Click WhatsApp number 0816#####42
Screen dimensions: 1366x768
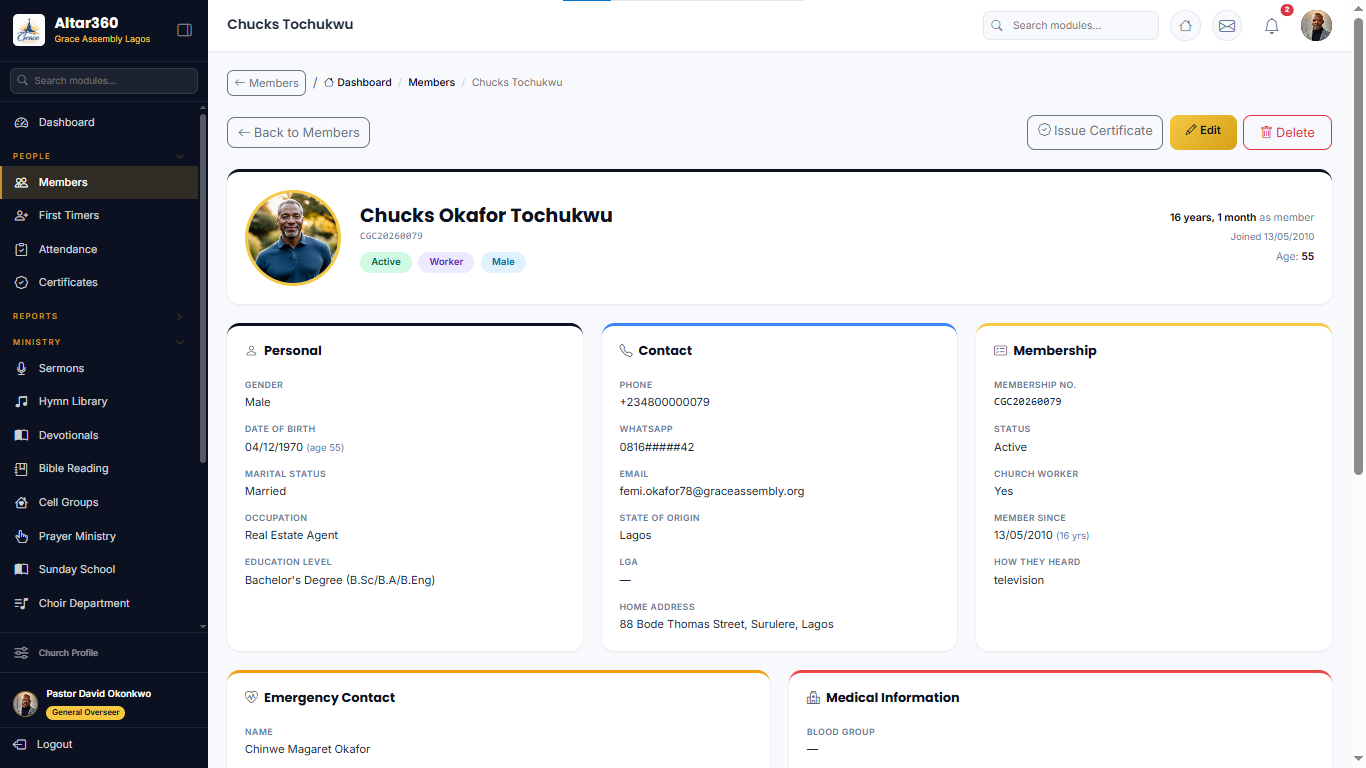(657, 447)
